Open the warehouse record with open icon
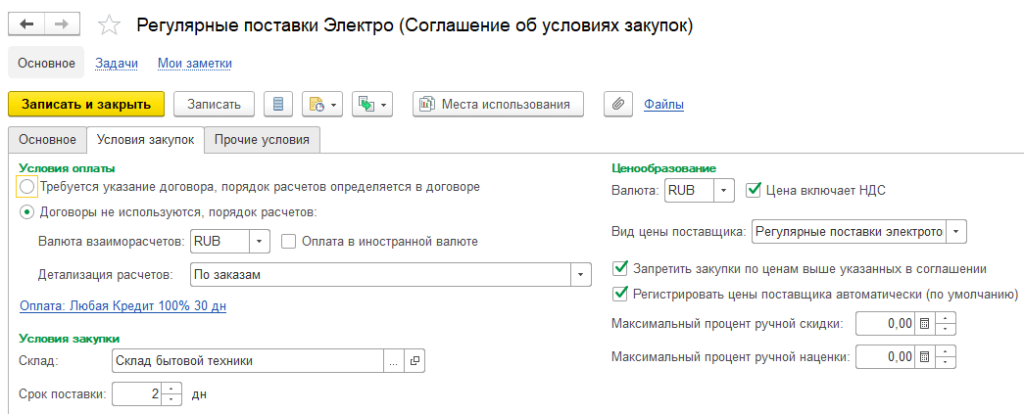1024x414 pixels. click(415, 360)
